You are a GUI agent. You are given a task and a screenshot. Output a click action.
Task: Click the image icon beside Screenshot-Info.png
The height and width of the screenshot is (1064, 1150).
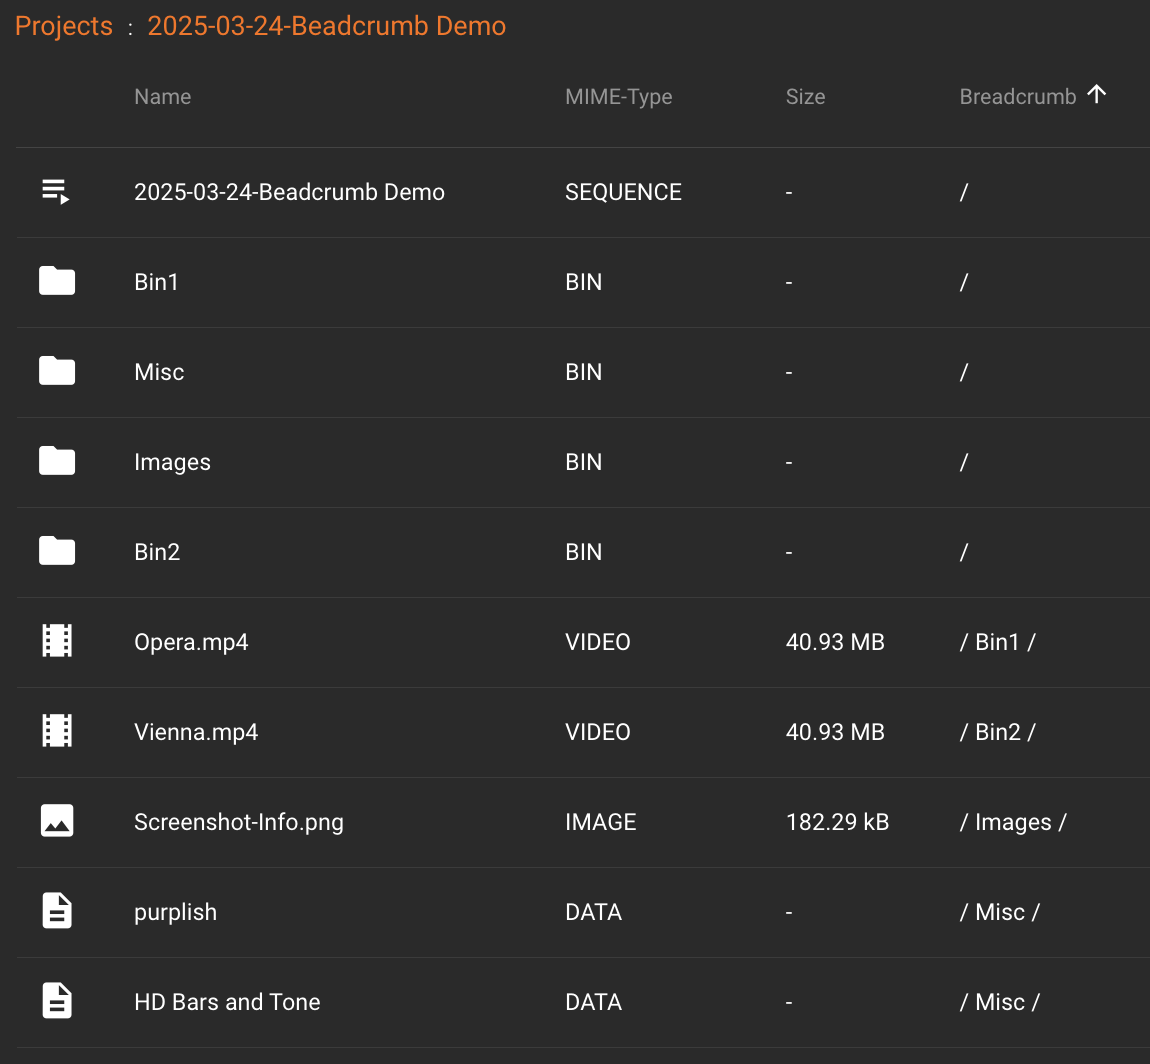57,821
